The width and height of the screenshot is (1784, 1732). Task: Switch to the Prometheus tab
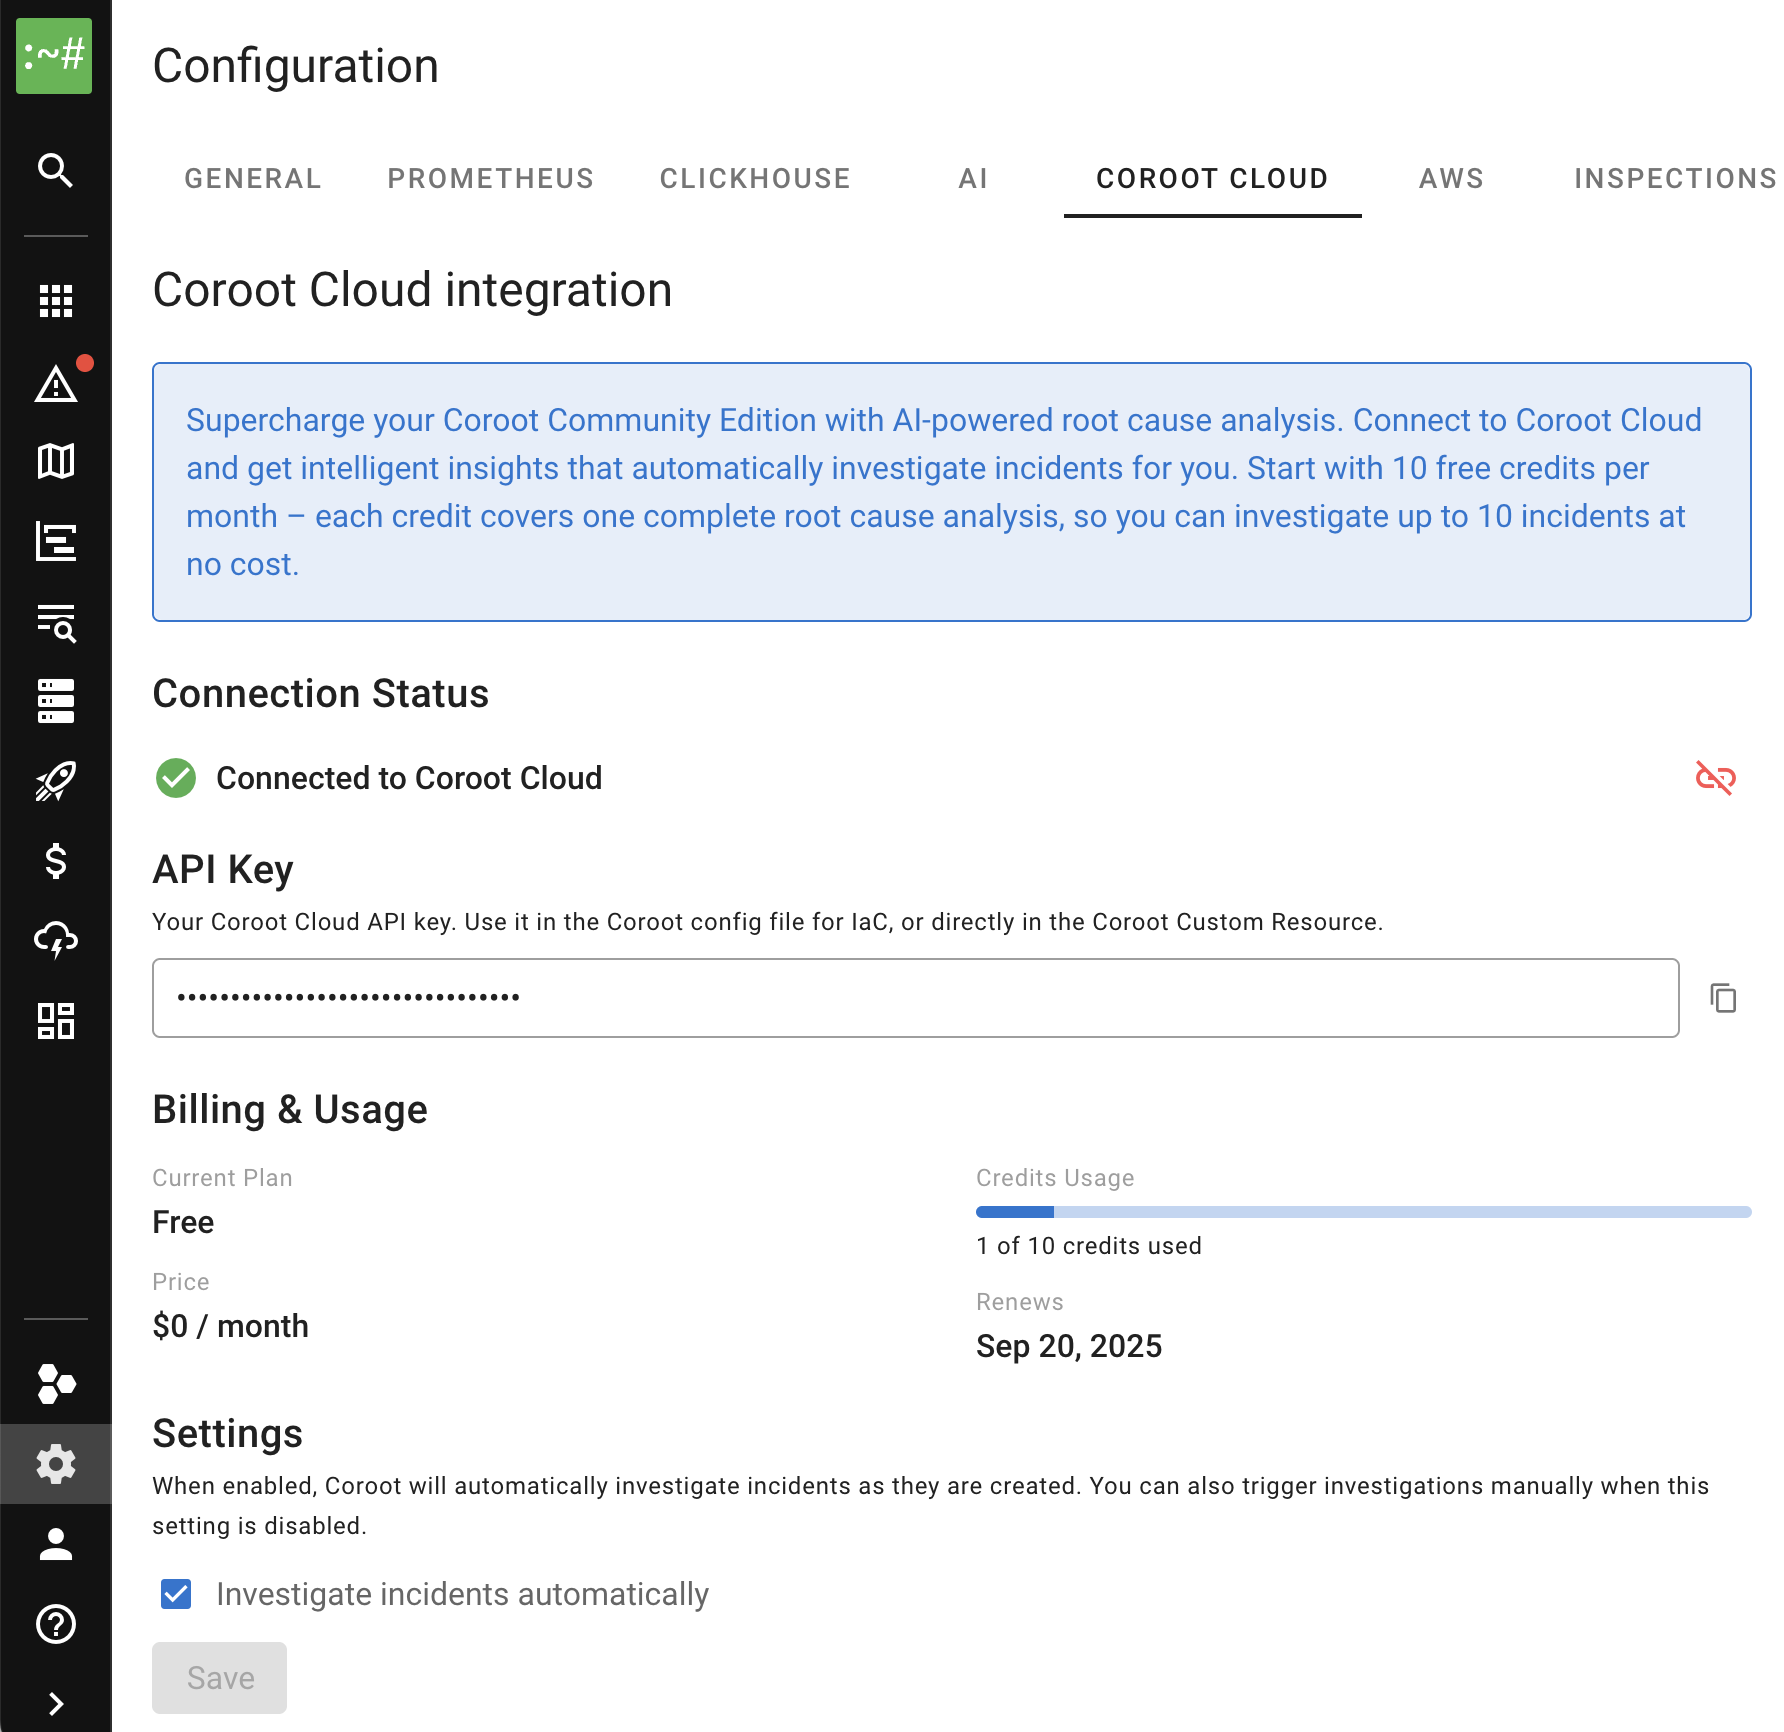click(x=491, y=179)
